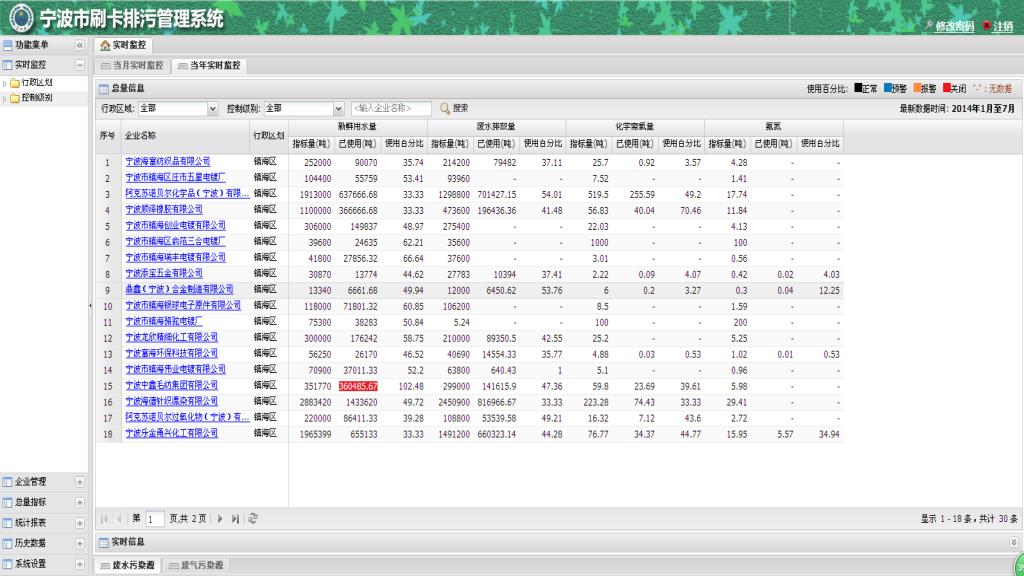Refresh the table with the reload icon
The width and height of the screenshot is (1024, 576).
[x=253, y=519]
